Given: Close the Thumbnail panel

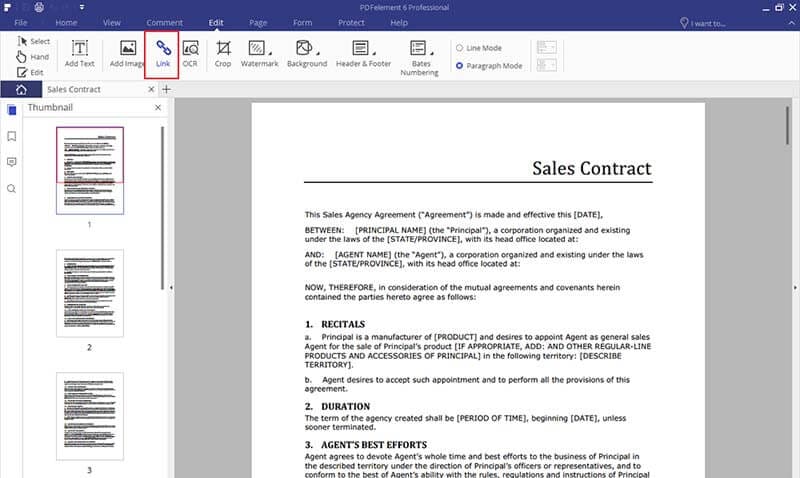Looking at the screenshot, I should pos(158,108).
